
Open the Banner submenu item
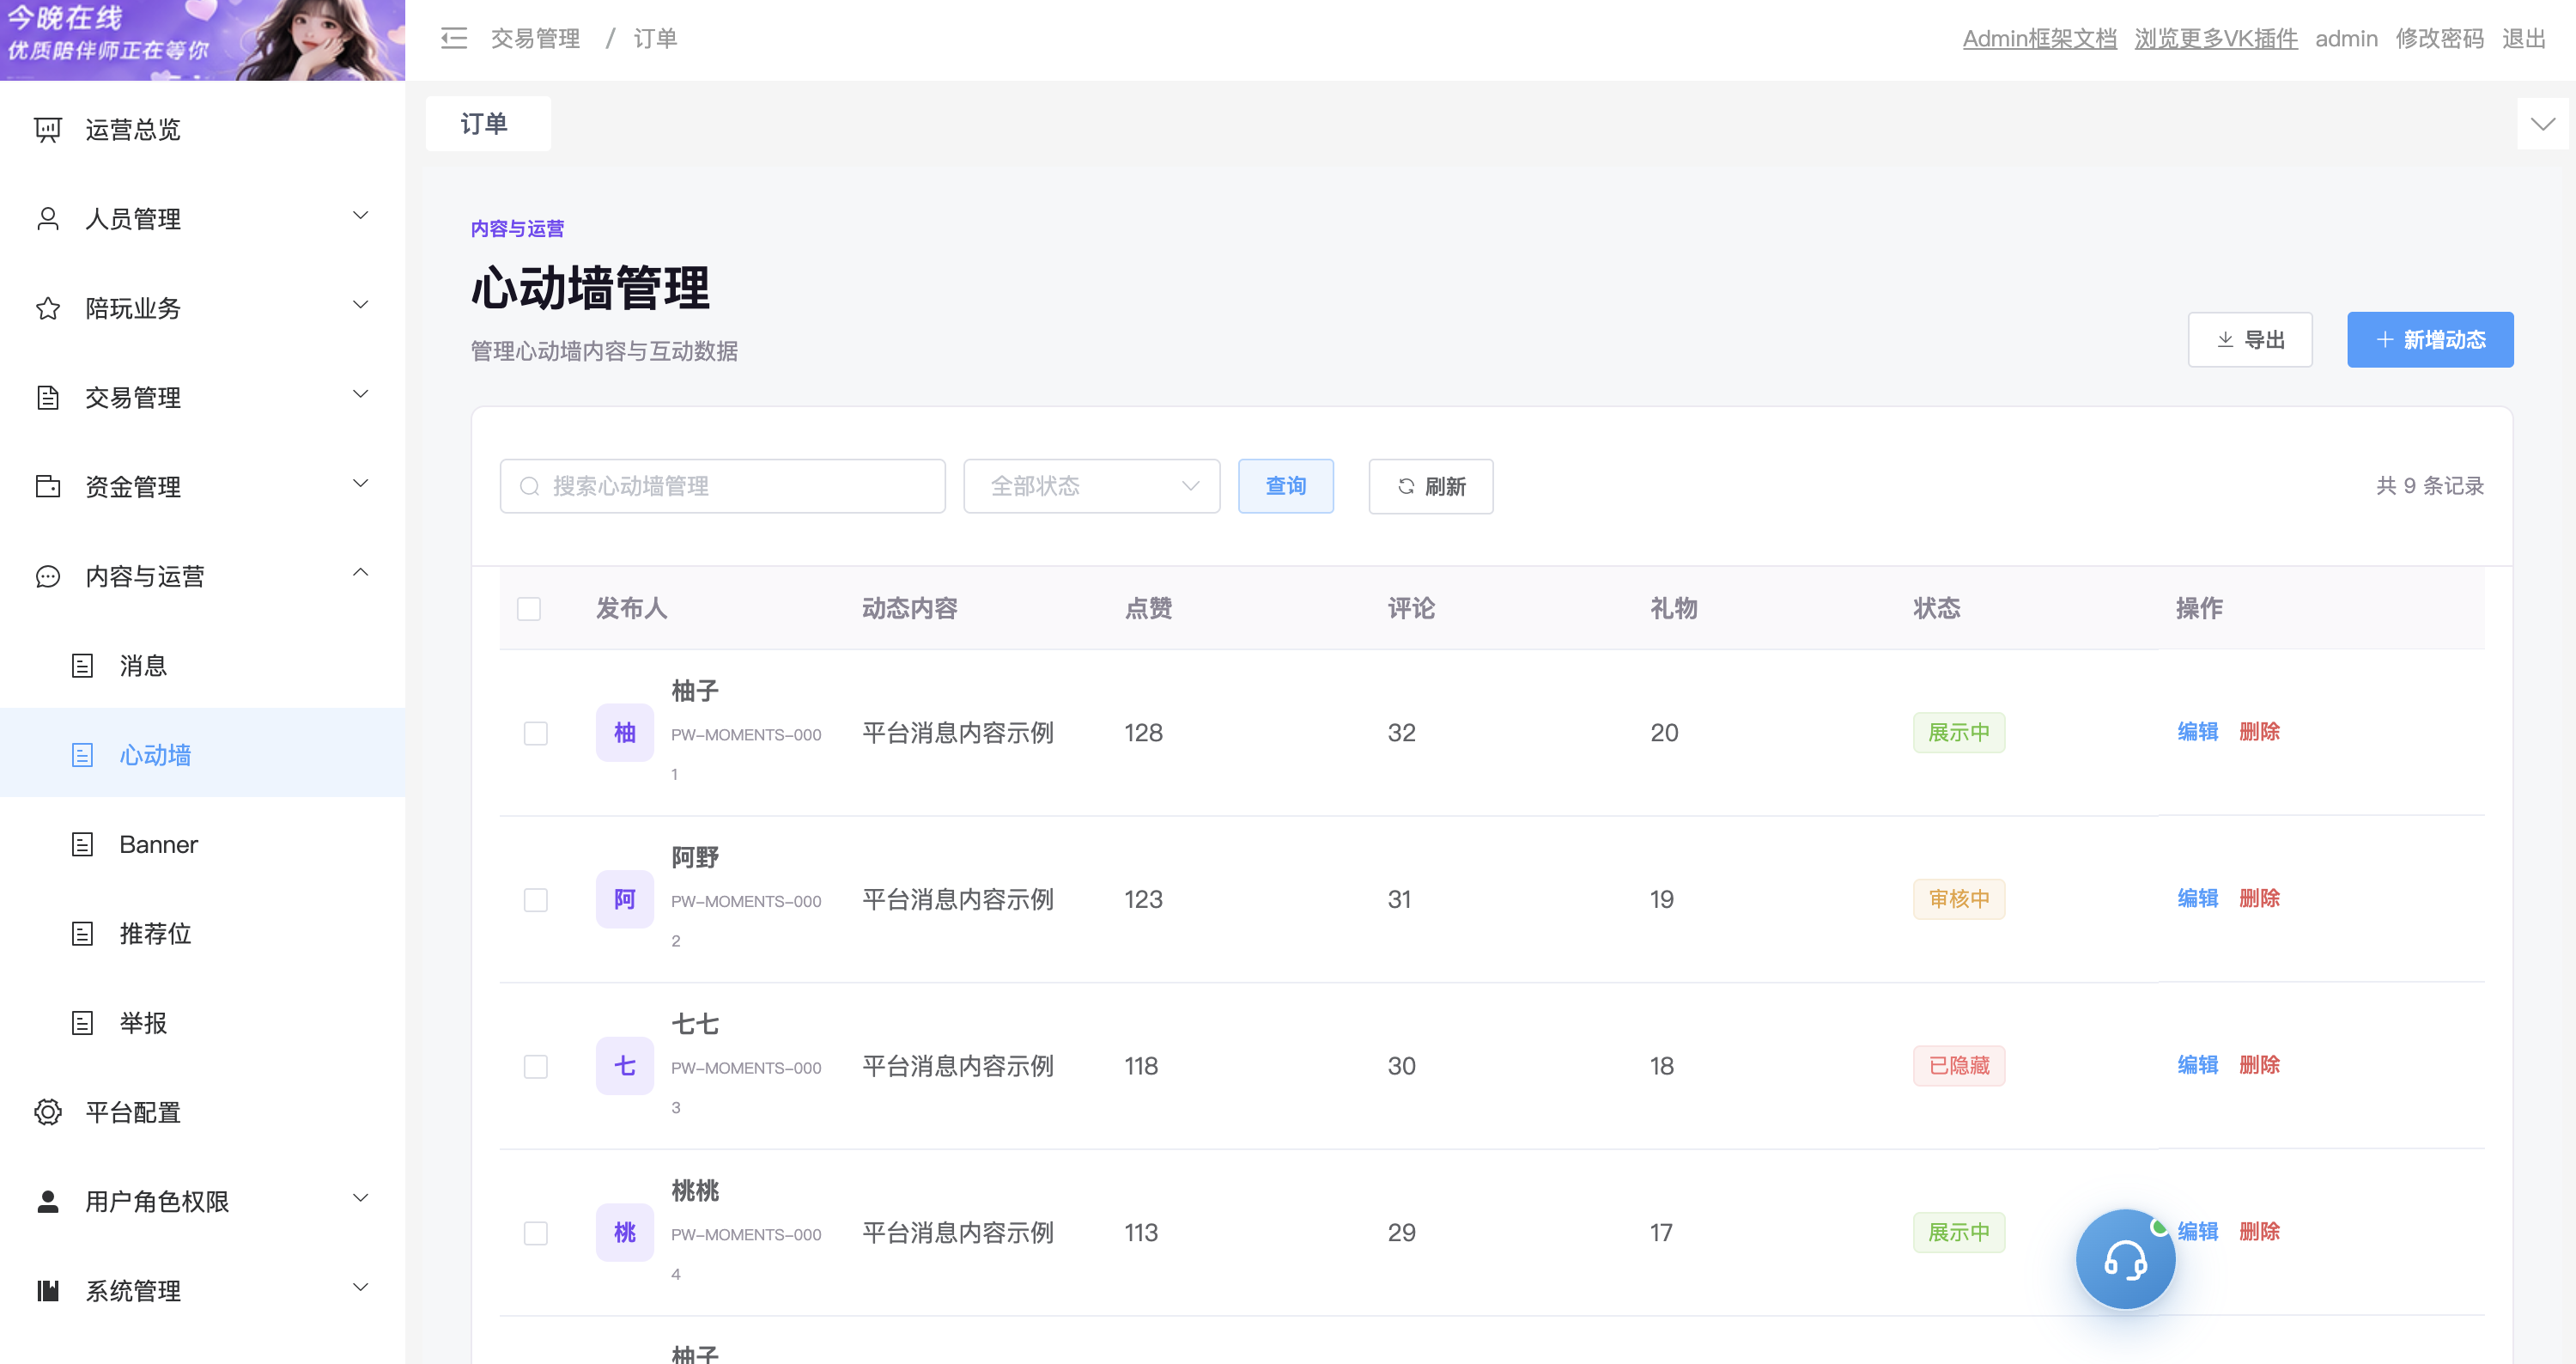coord(202,844)
